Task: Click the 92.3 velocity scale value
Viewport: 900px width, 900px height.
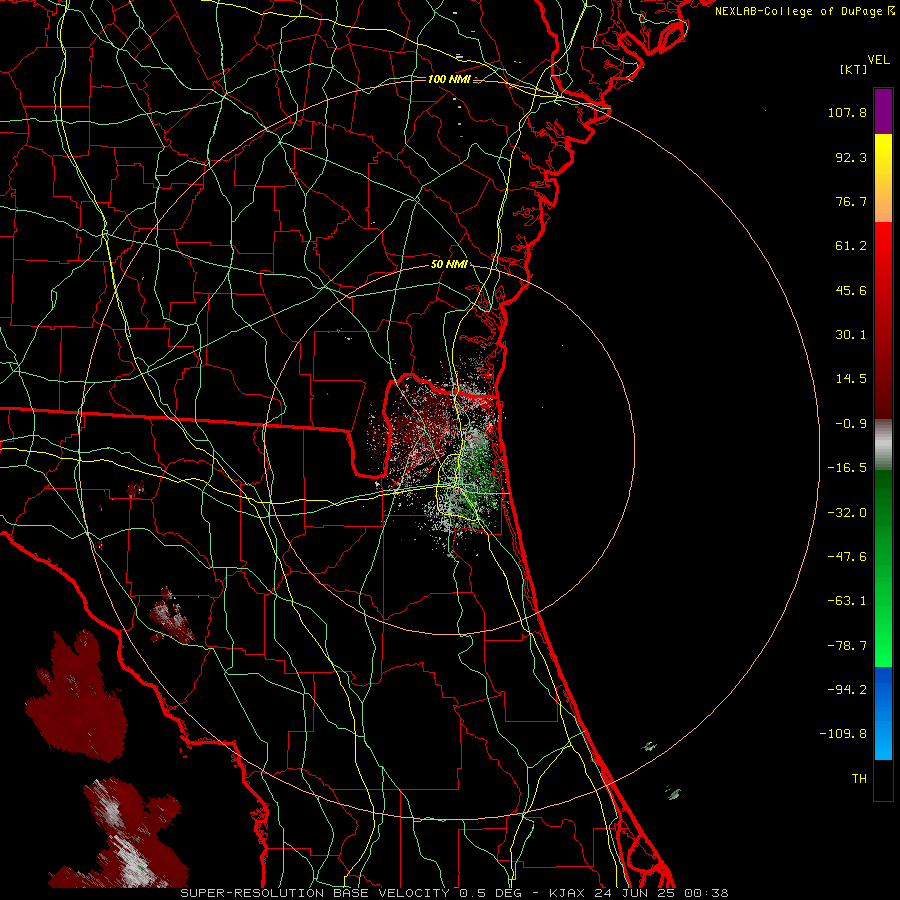Action: (851, 157)
